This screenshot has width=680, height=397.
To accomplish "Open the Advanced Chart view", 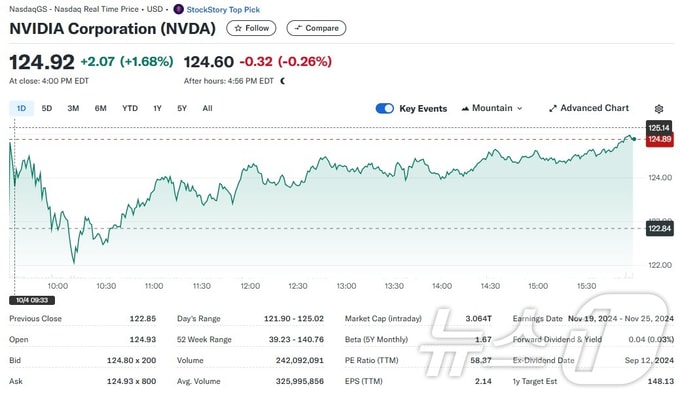I will (x=589, y=108).
